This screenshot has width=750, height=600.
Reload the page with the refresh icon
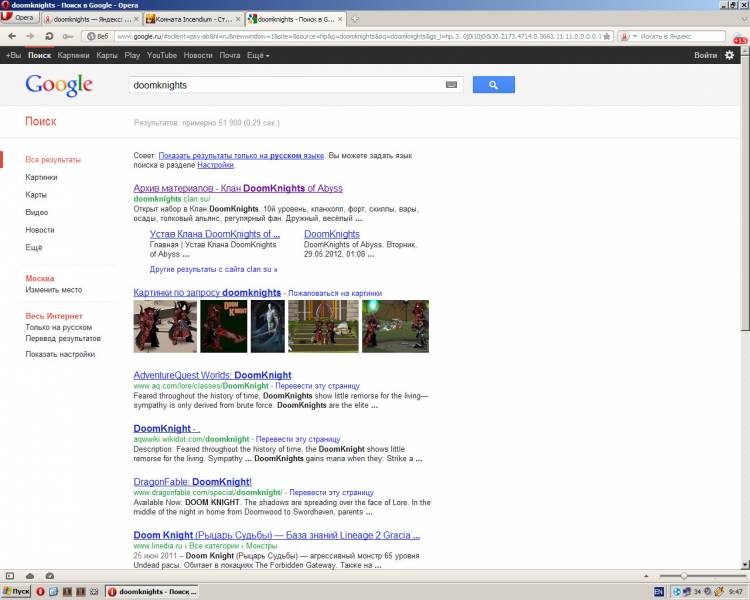[49, 36]
